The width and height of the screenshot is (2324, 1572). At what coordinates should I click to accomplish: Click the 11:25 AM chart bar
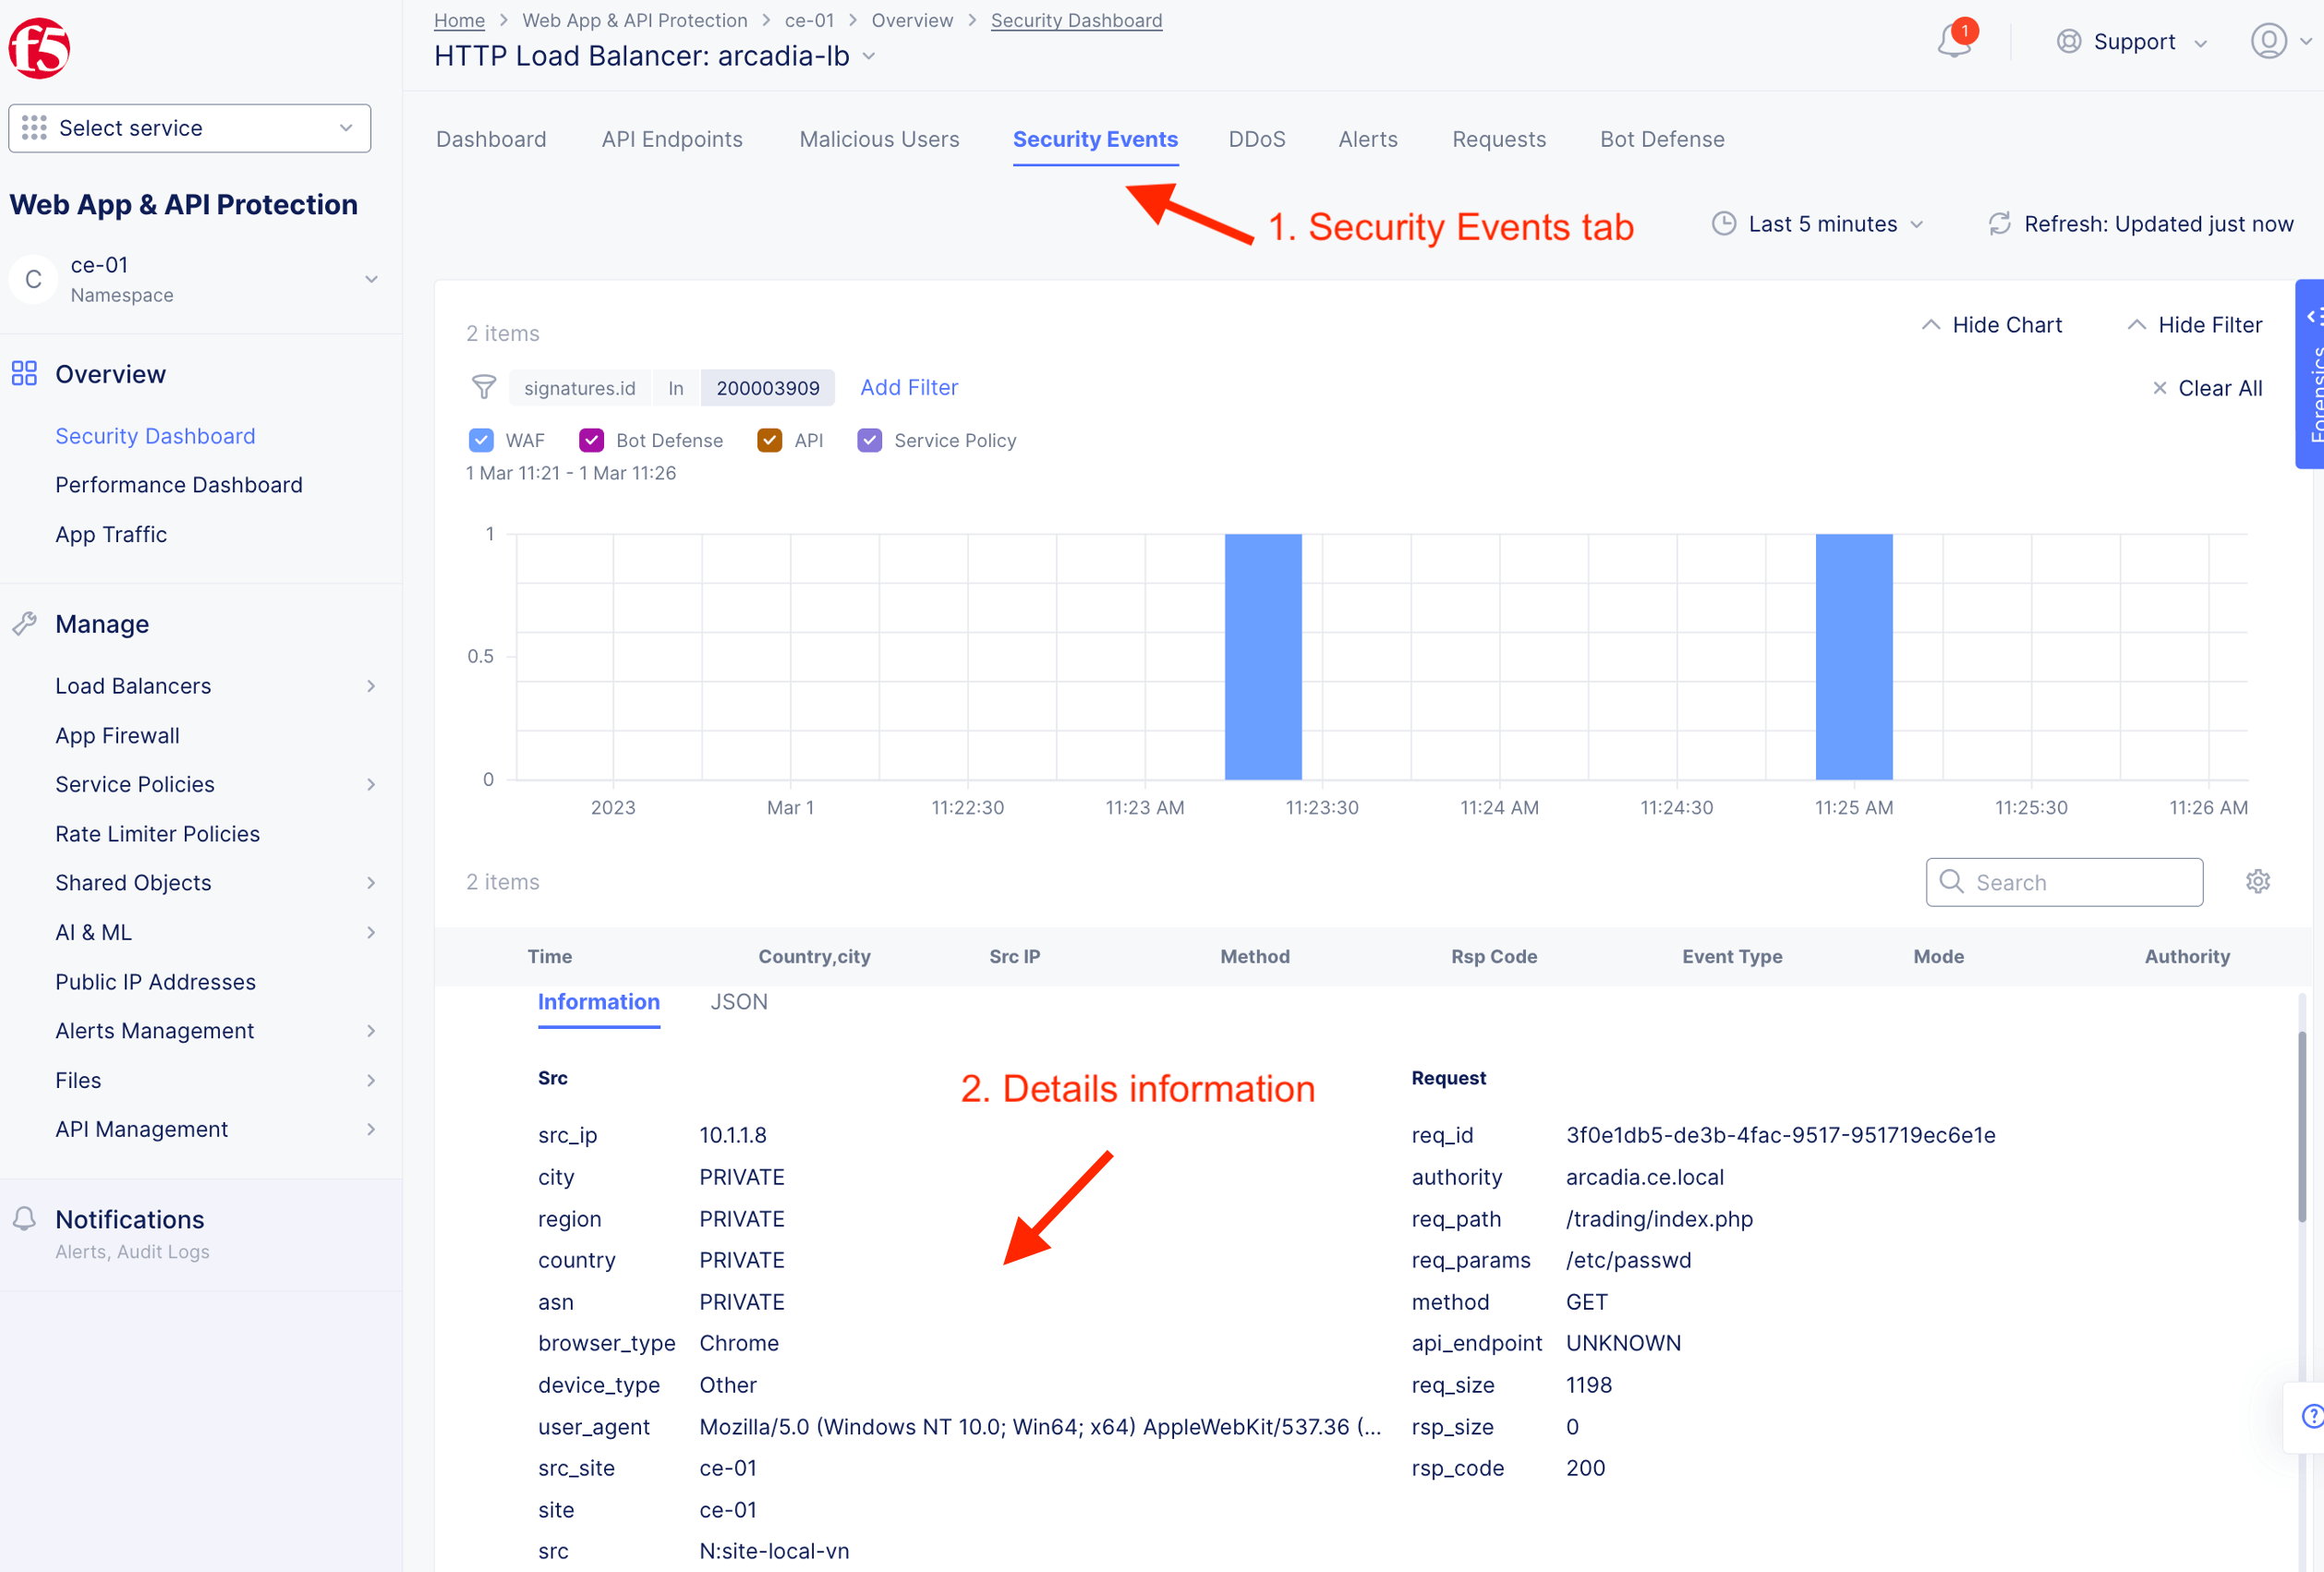tap(1853, 656)
